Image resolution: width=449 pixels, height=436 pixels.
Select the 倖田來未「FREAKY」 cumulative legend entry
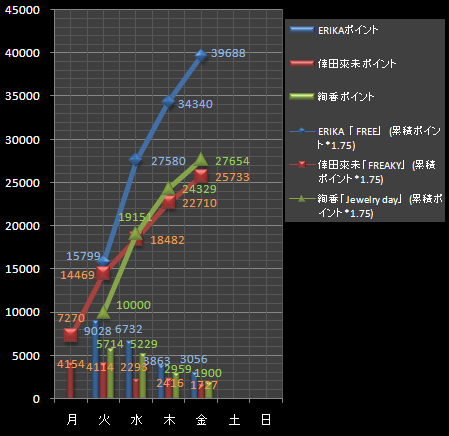click(x=363, y=172)
